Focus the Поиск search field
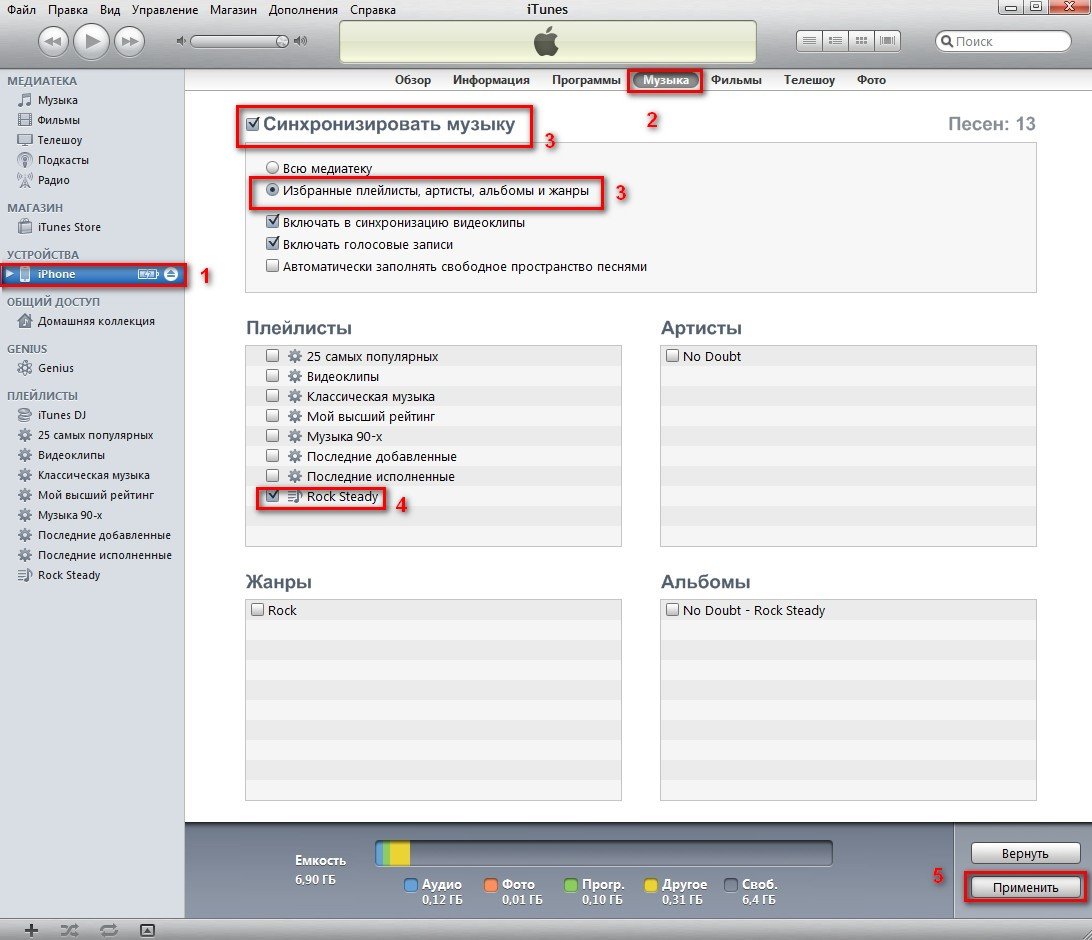The image size is (1092, 940). click(1003, 41)
